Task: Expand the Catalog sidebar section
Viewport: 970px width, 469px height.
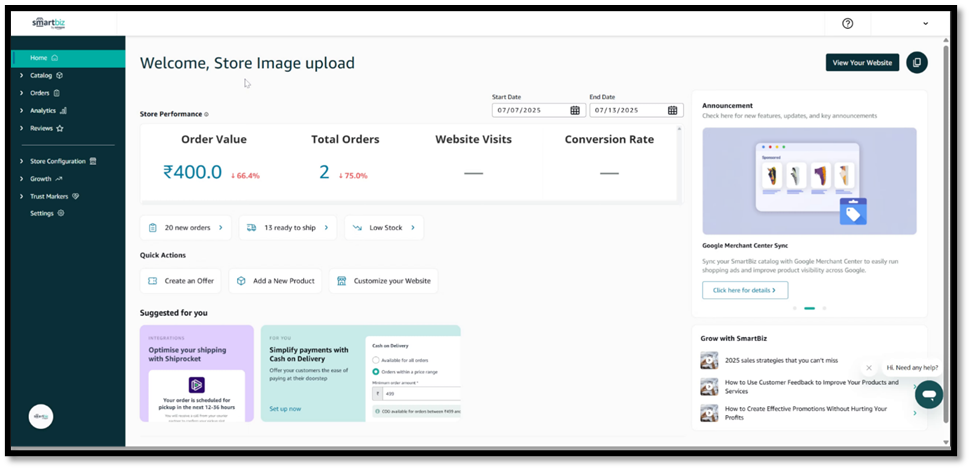Action: point(41,75)
